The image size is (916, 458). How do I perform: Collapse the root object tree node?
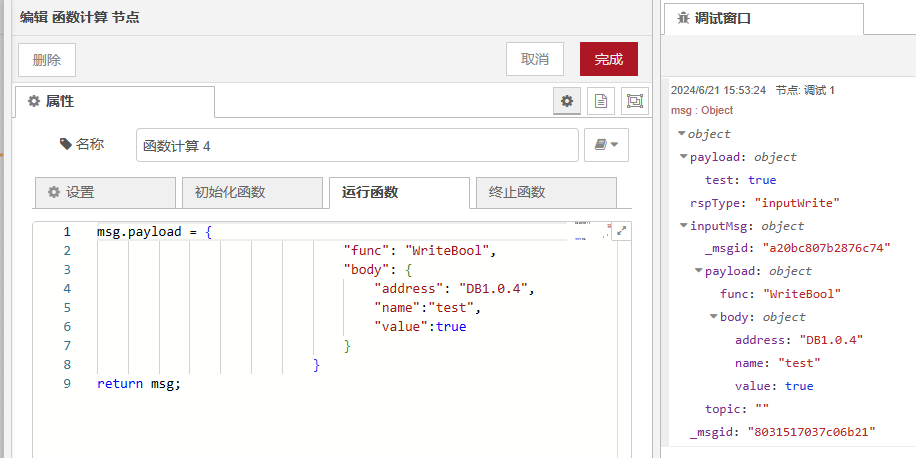pos(681,134)
